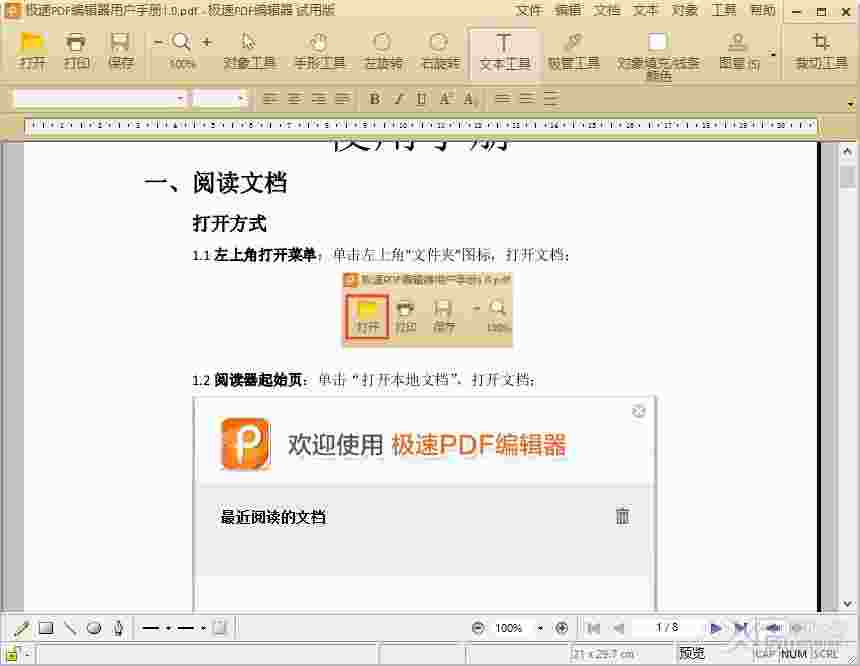The width and height of the screenshot is (860, 666).
Task: Open the 文本 menu
Action: point(644,10)
